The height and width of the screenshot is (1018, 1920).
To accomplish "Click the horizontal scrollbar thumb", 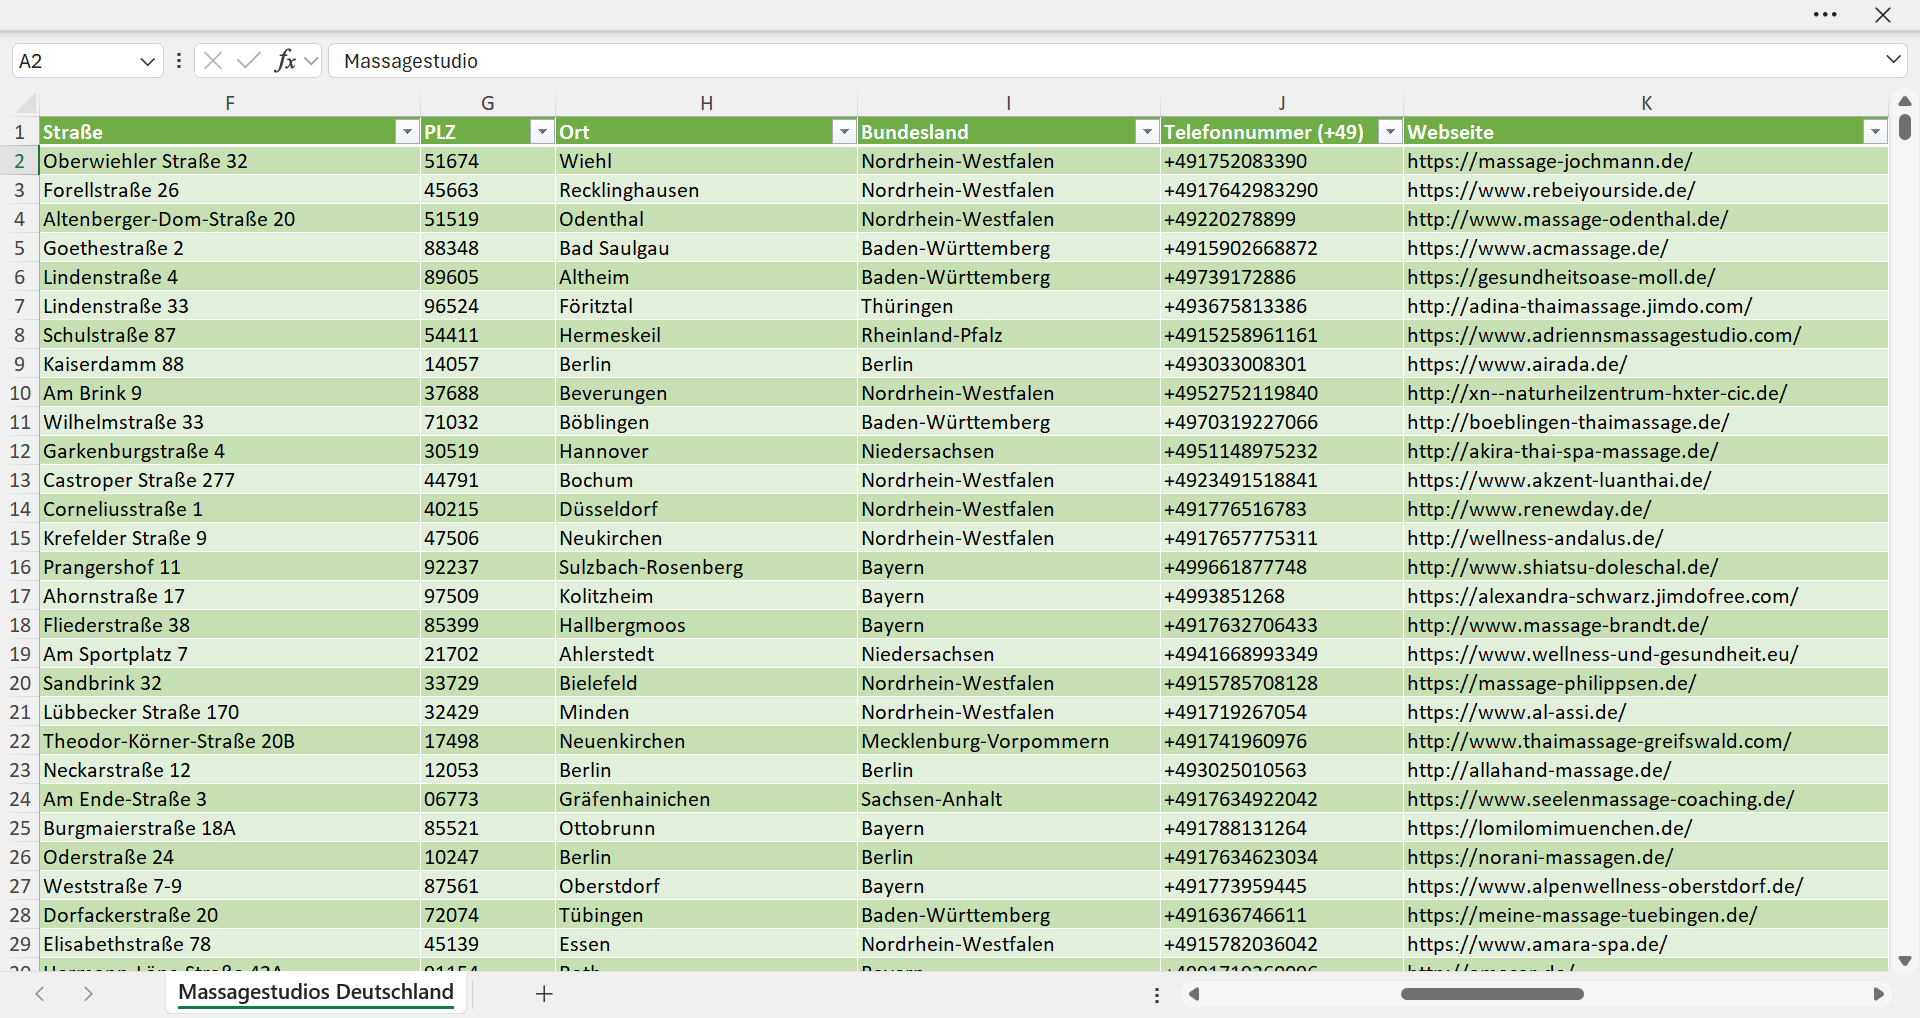I will point(1492,994).
